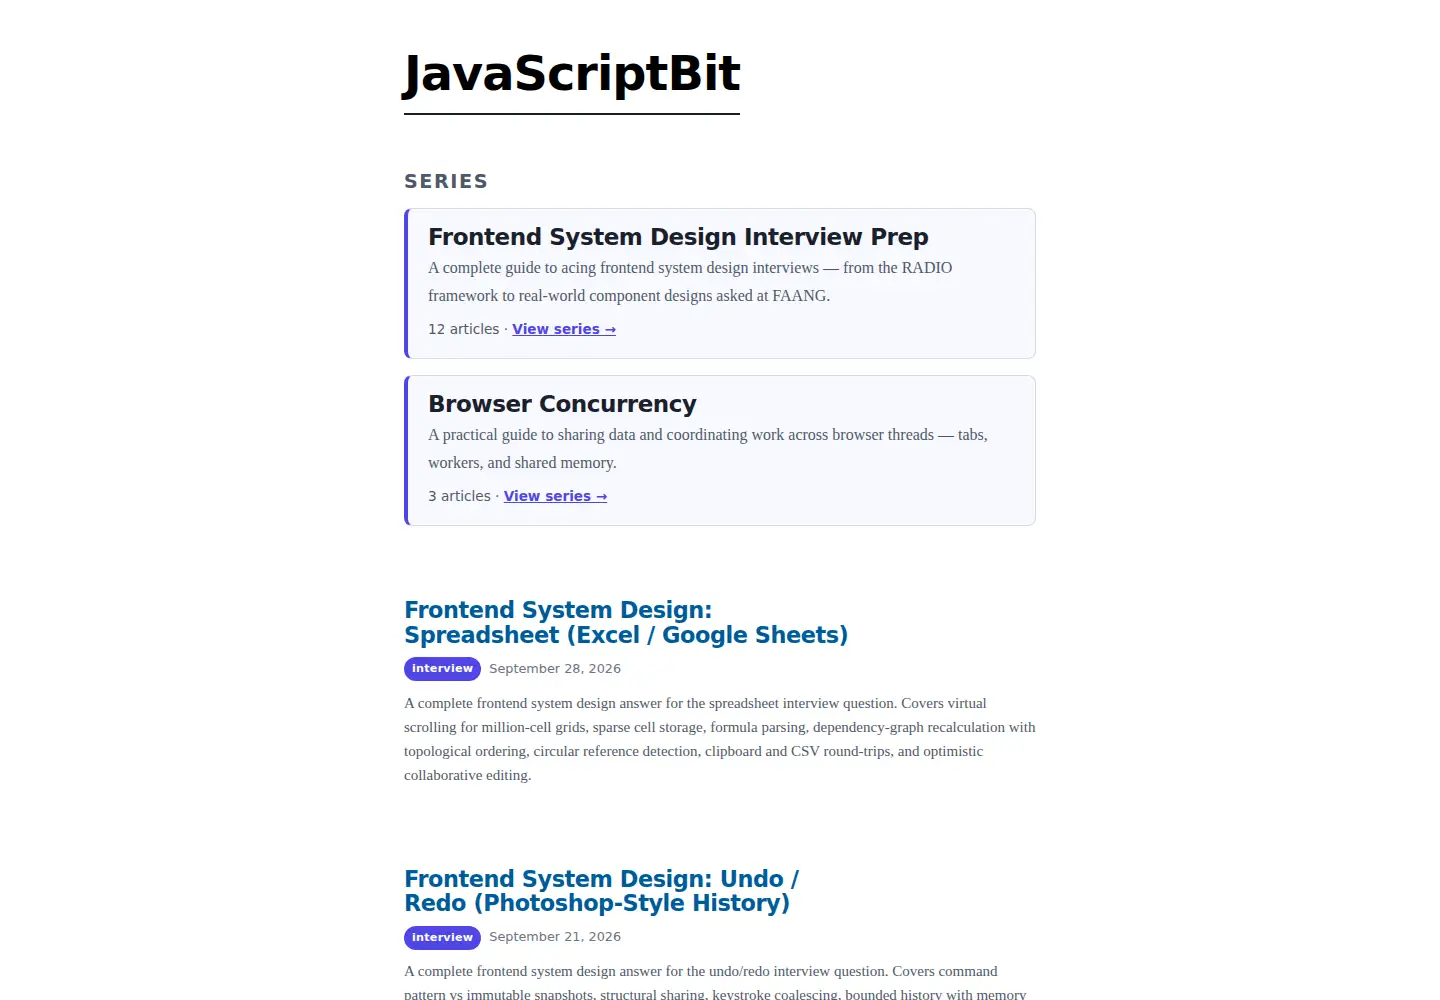View series link for 3 articles
The image size is (1440, 1000).
555,496
